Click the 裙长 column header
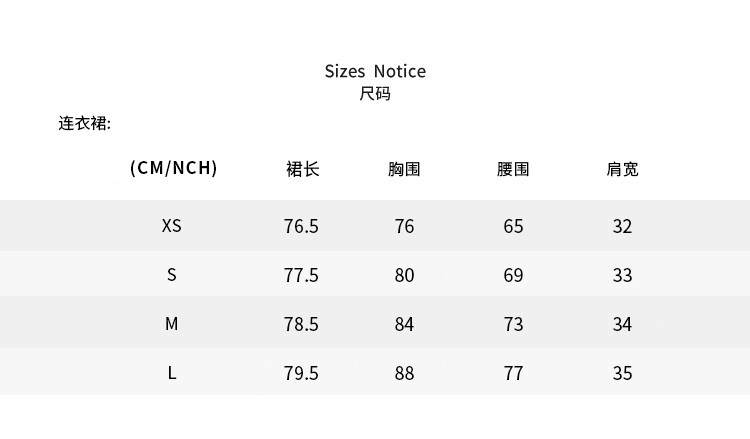This screenshot has width=750, height=439. coord(302,169)
